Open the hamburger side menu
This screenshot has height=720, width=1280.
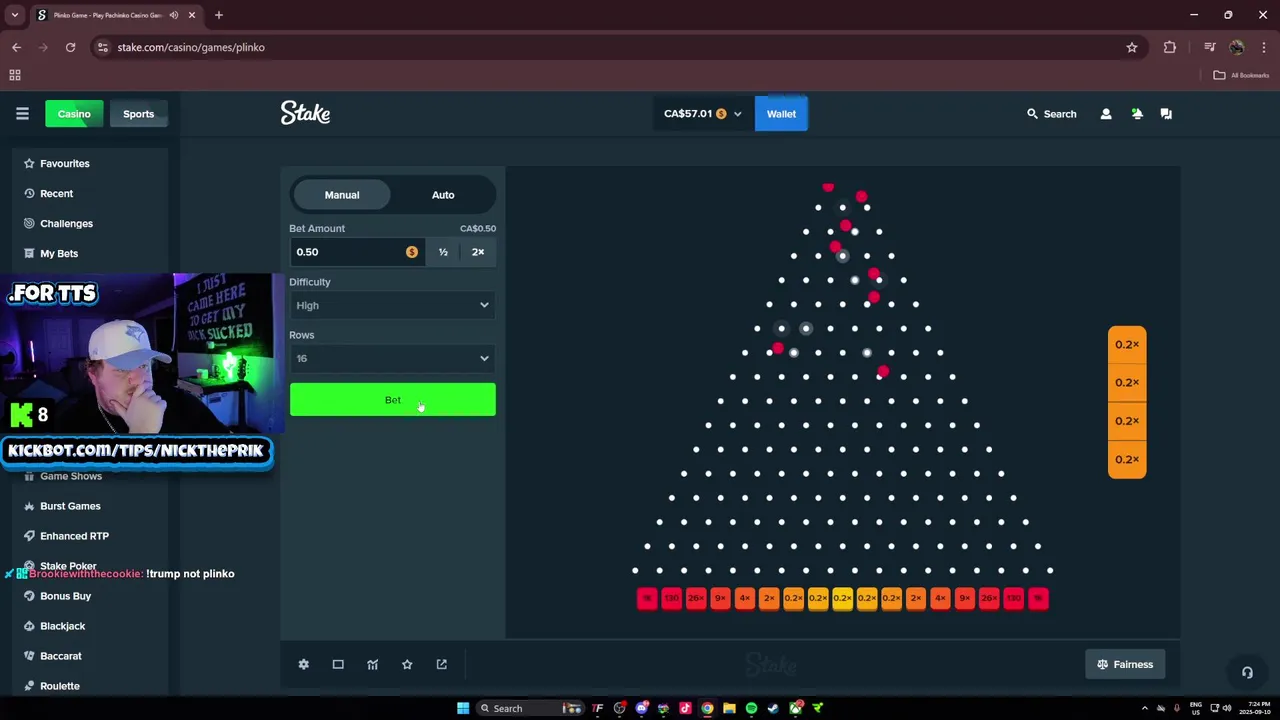point(22,114)
